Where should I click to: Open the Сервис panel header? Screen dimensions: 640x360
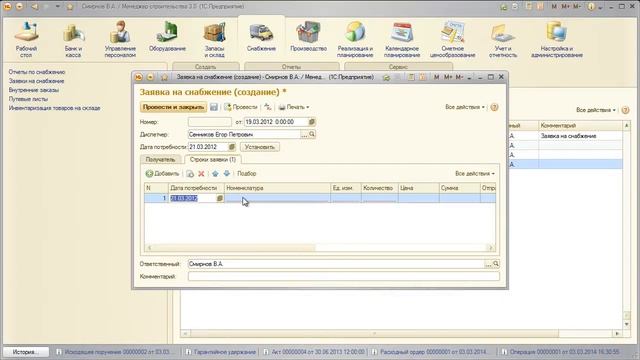point(398,66)
